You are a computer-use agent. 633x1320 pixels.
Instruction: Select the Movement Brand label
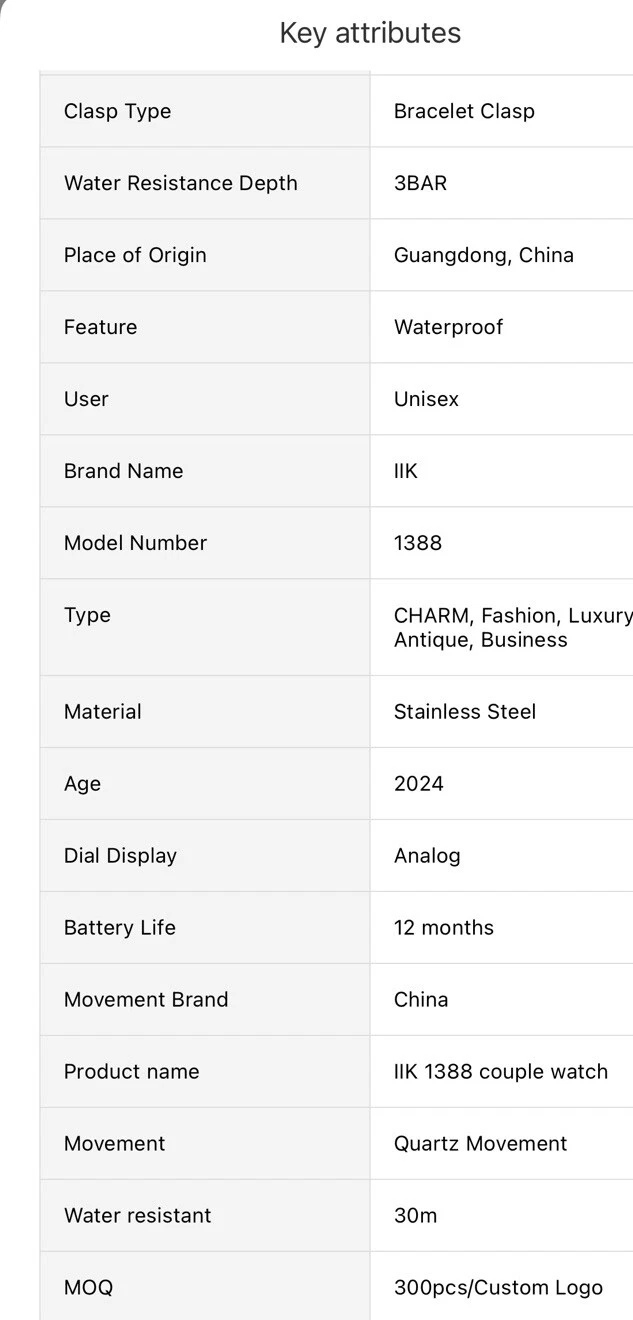pos(146,1000)
